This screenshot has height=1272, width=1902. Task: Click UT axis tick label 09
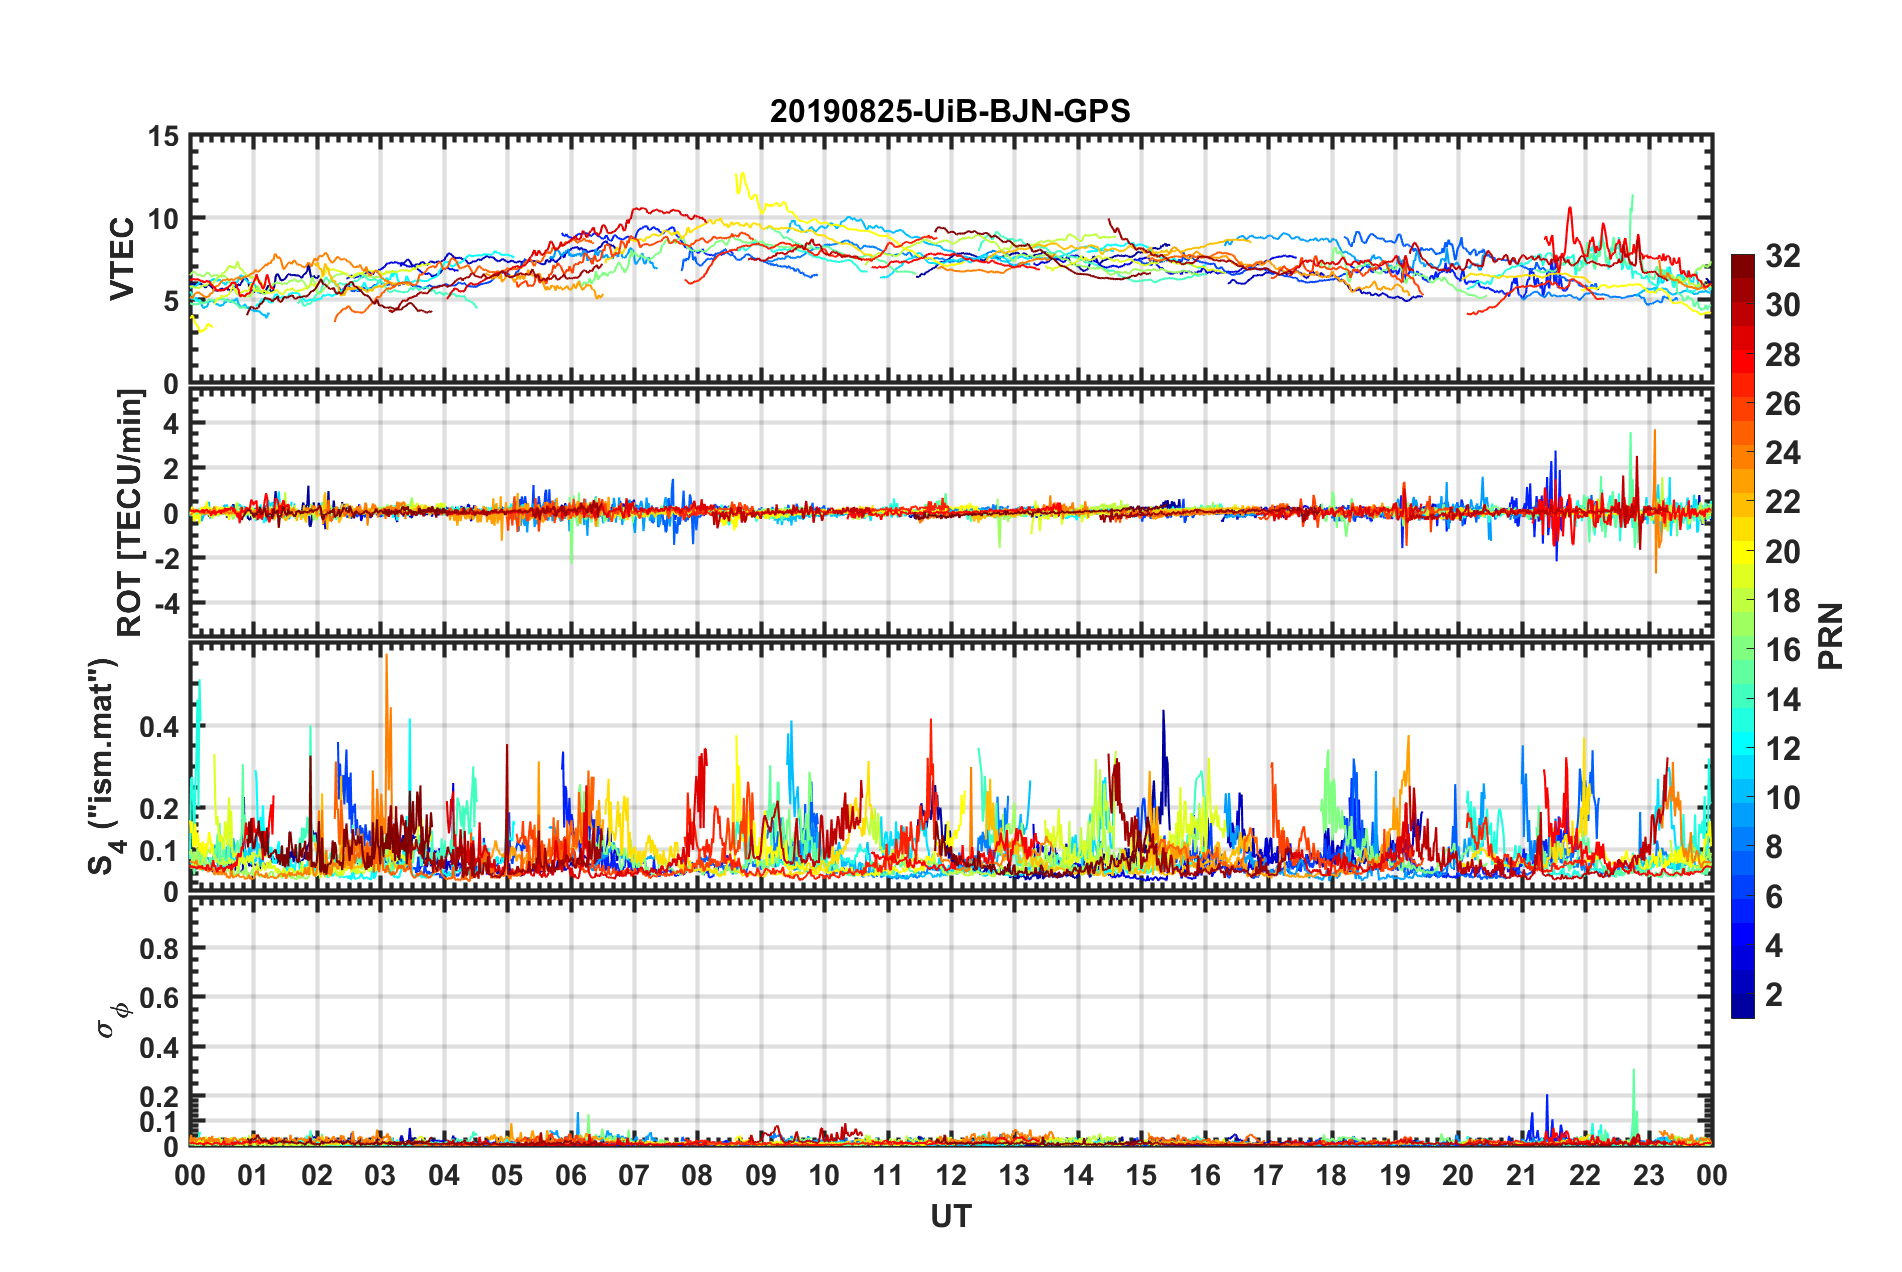click(x=761, y=1175)
